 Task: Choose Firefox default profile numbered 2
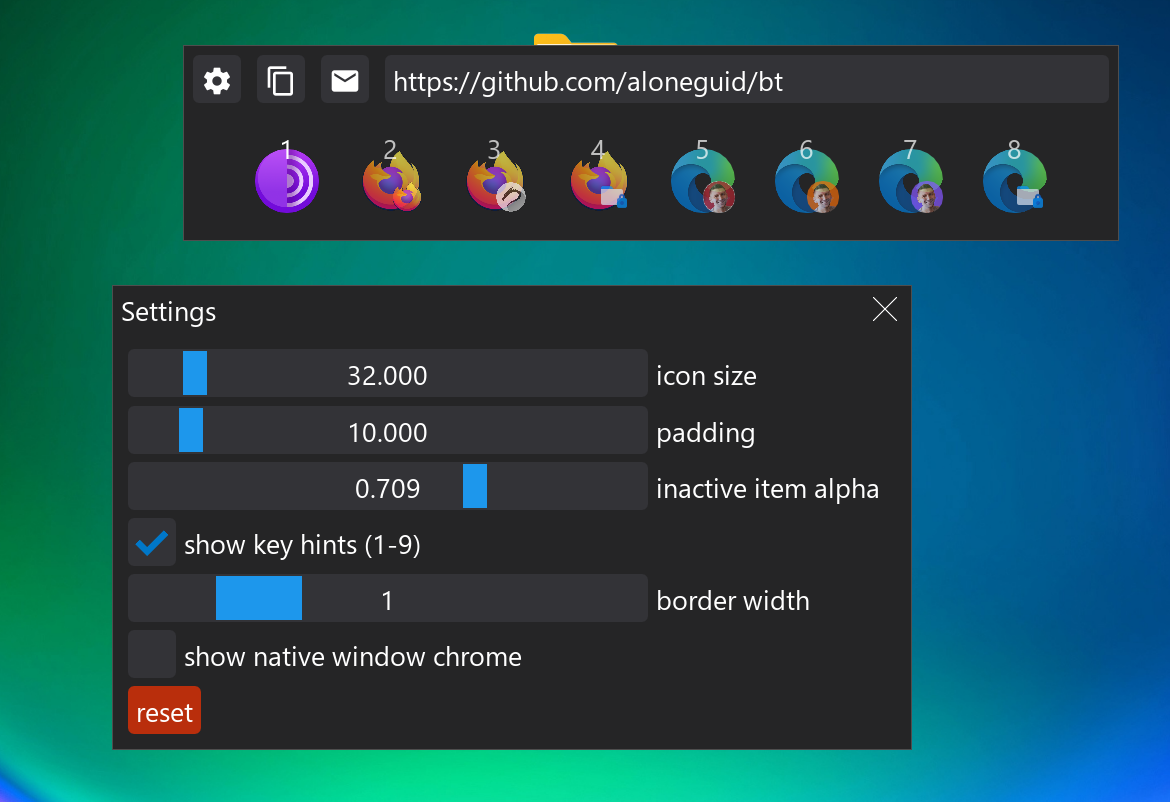coord(391,181)
